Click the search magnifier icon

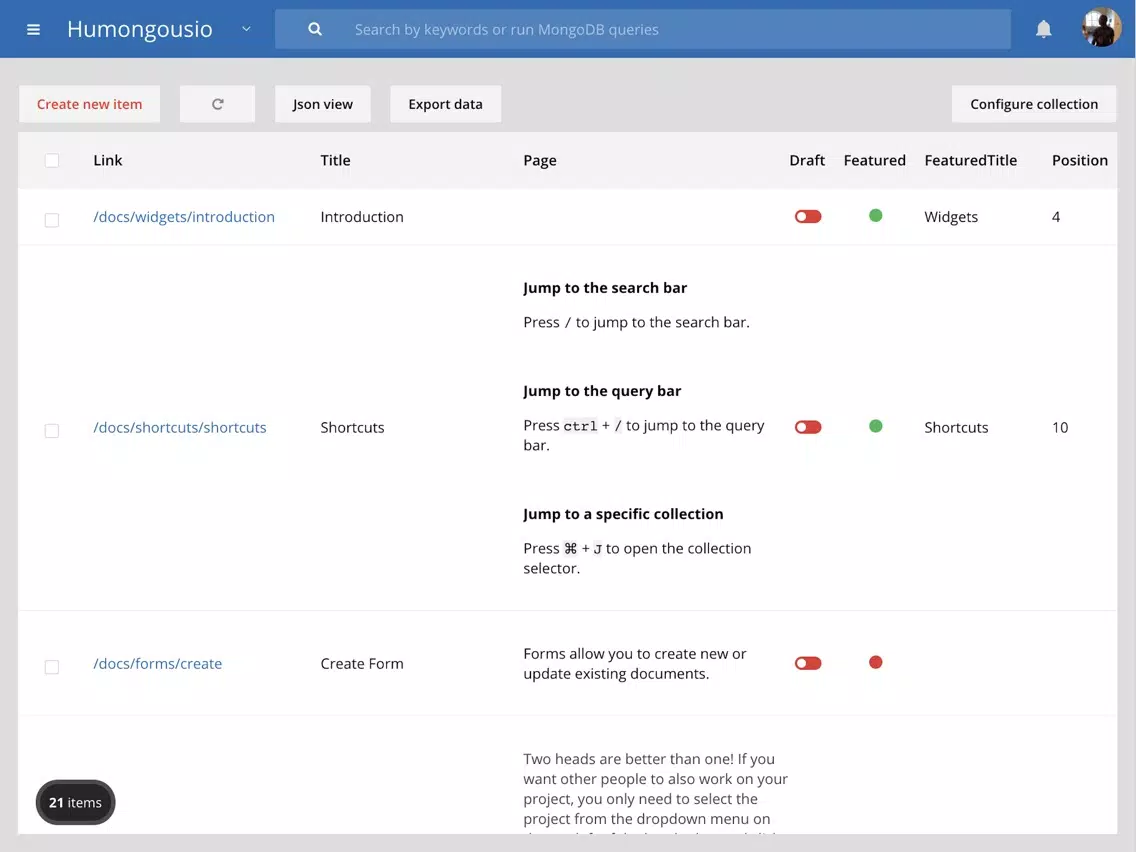point(315,30)
